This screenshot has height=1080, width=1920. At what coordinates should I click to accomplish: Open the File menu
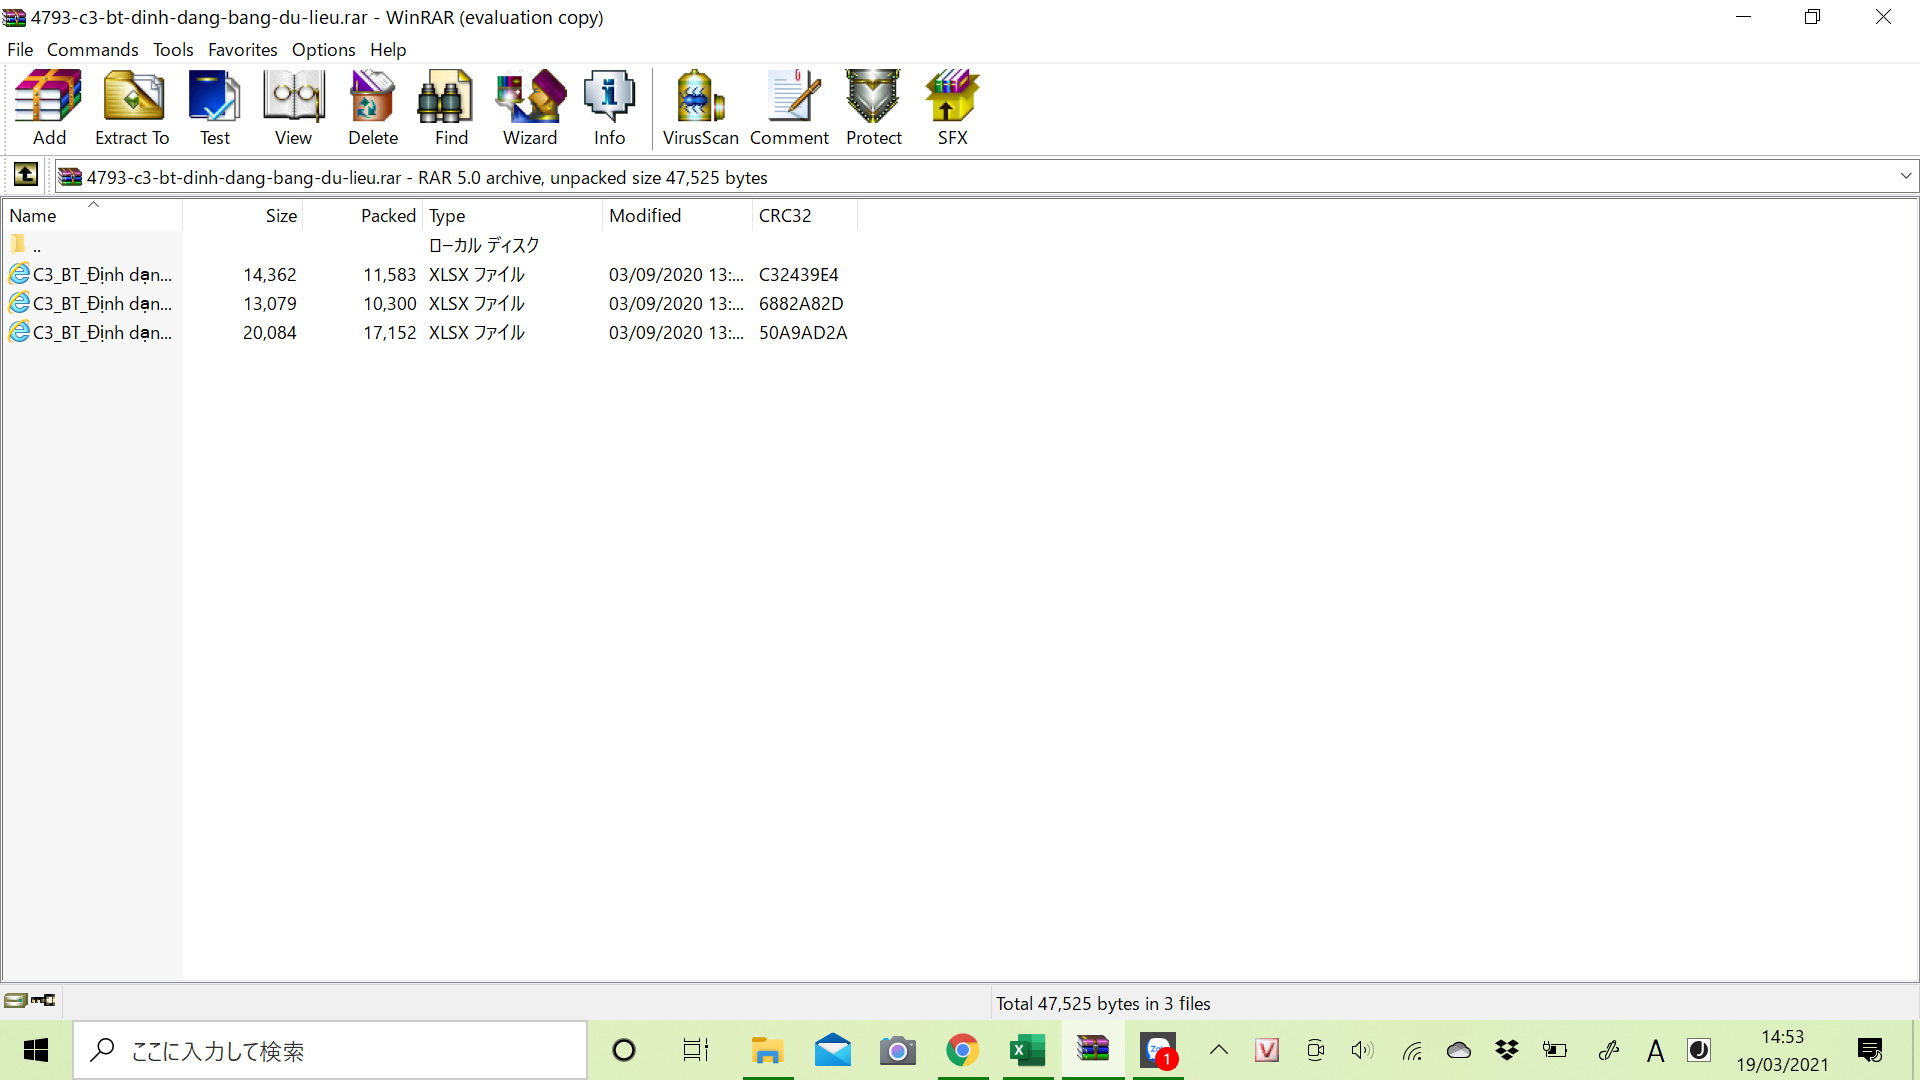click(x=20, y=49)
